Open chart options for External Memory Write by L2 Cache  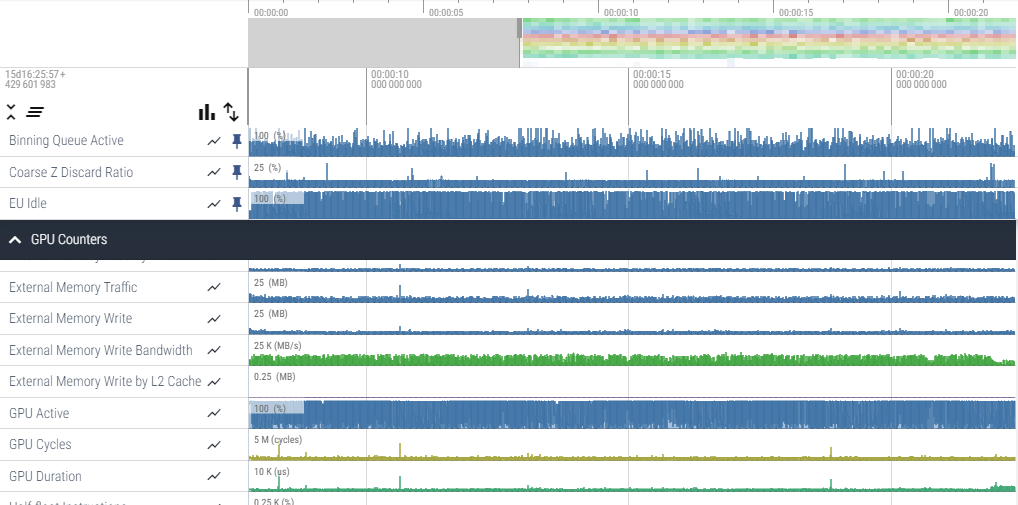tap(214, 382)
